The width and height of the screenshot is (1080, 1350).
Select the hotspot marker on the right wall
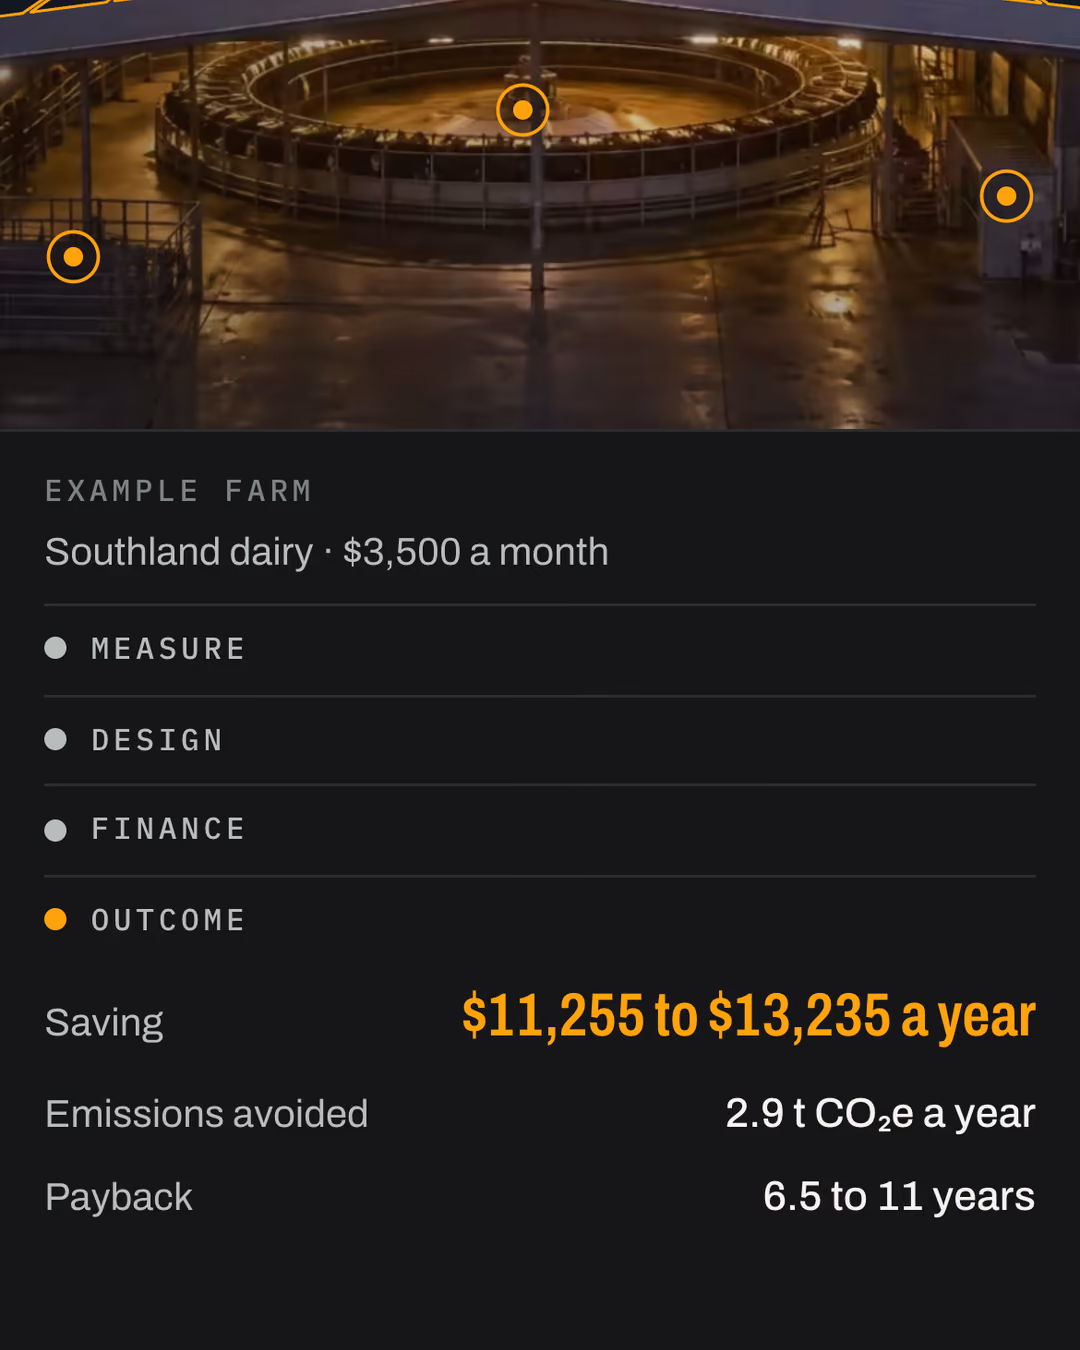pyautogui.click(x=1006, y=196)
